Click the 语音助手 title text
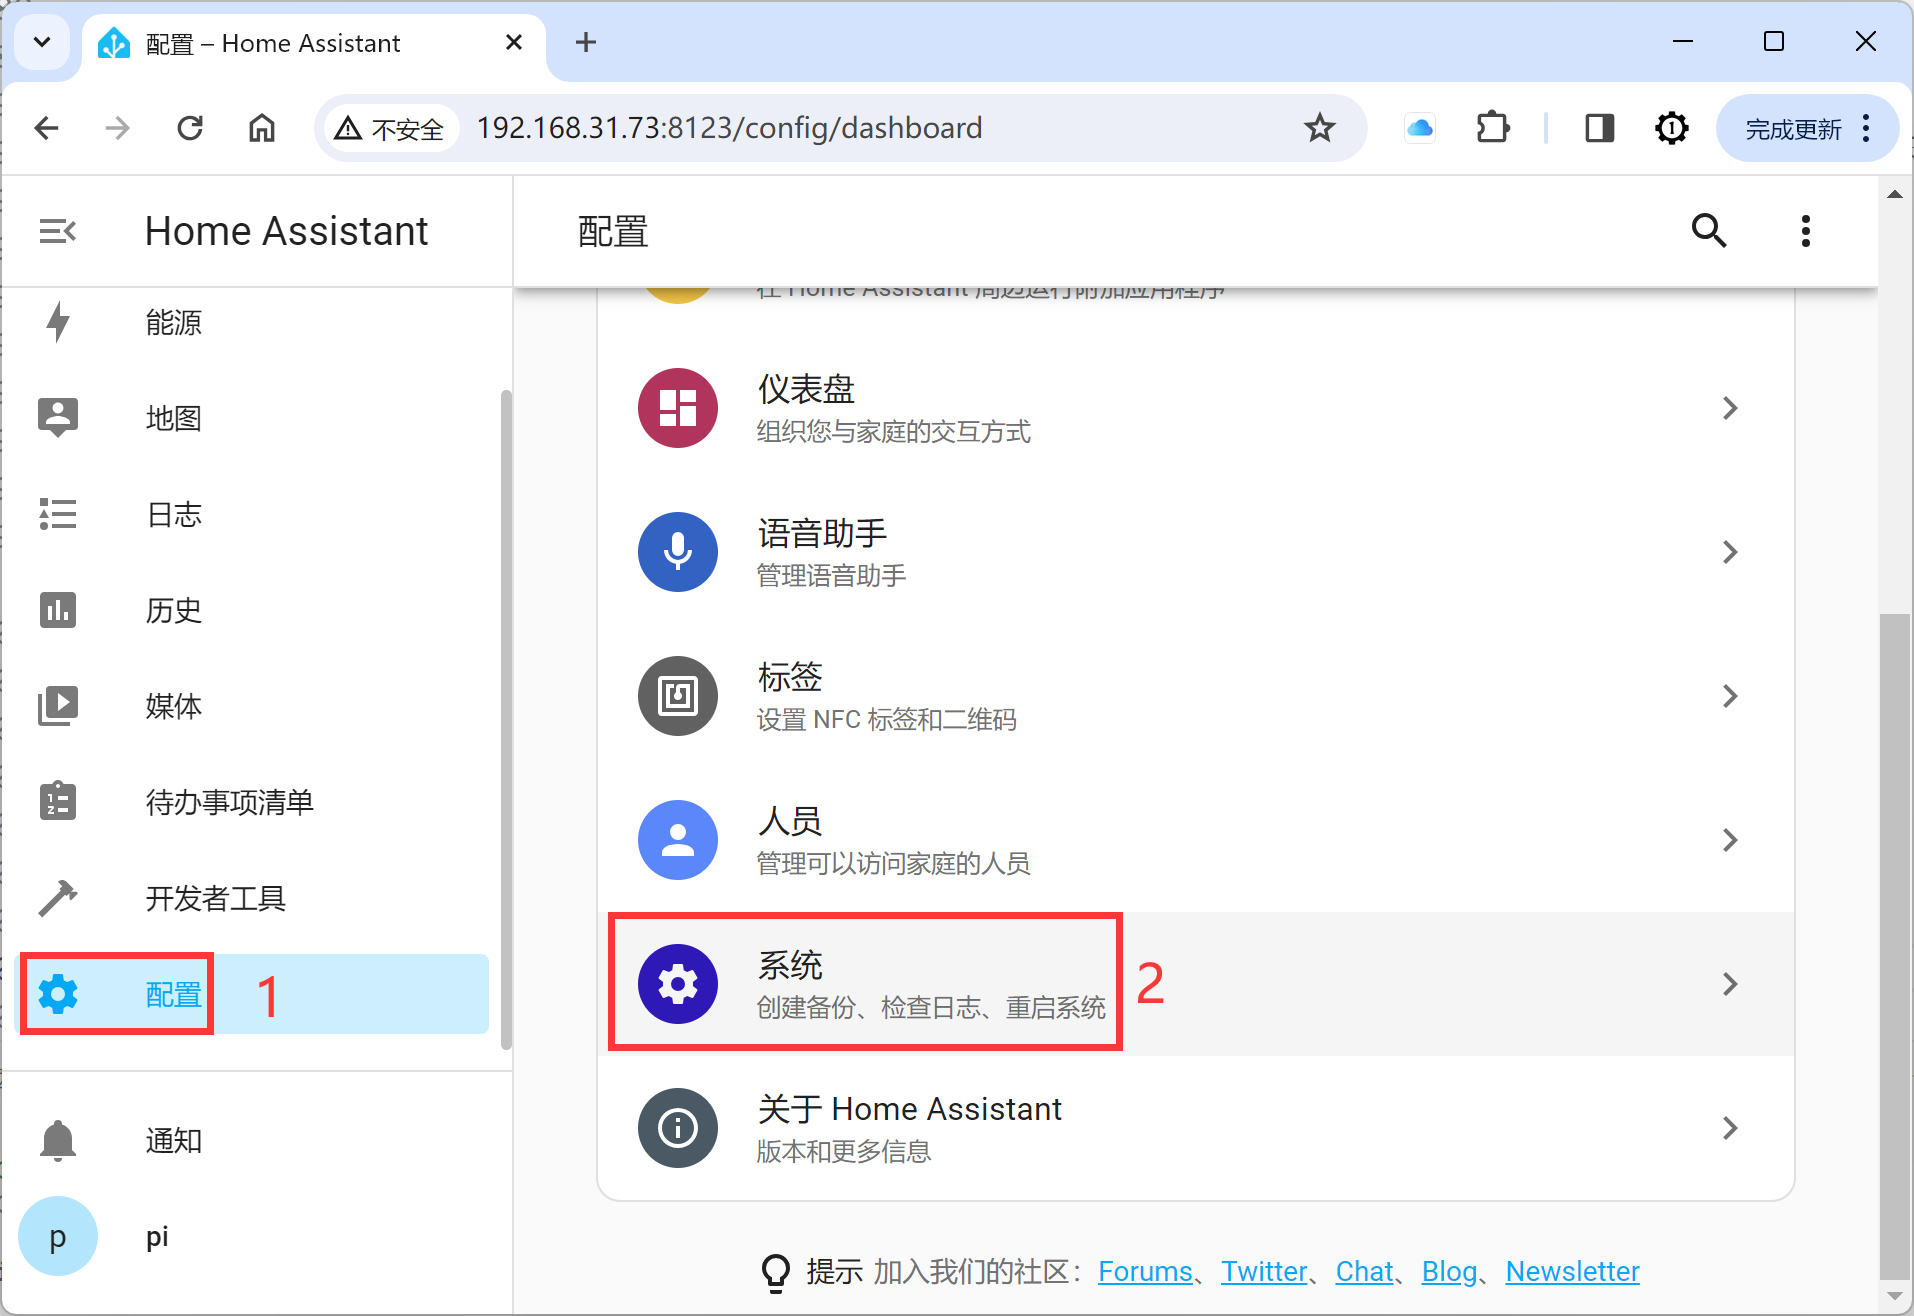This screenshot has width=1914, height=1316. point(822,533)
